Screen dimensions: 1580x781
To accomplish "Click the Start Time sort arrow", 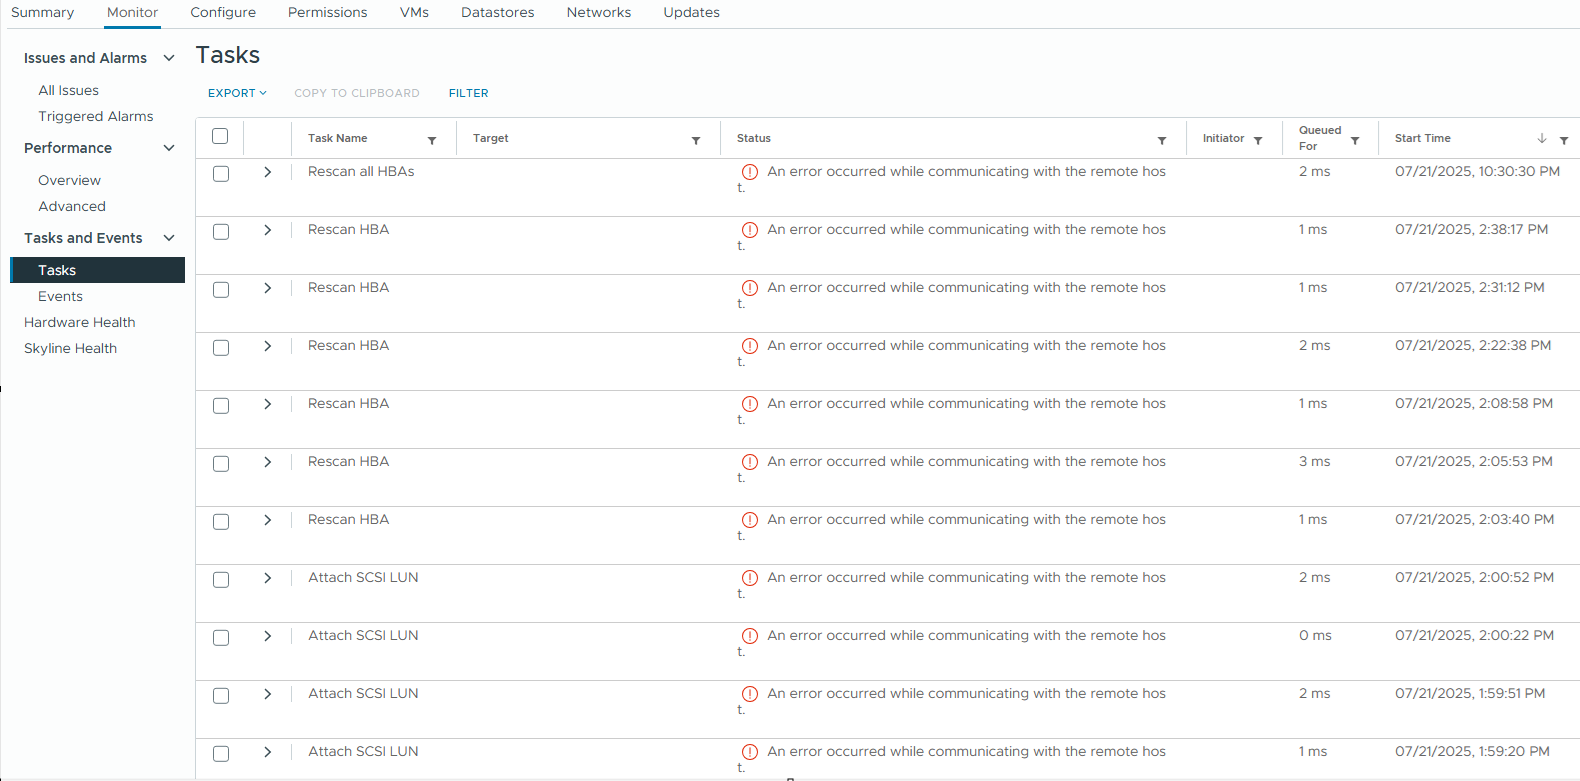I will pyautogui.click(x=1542, y=139).
